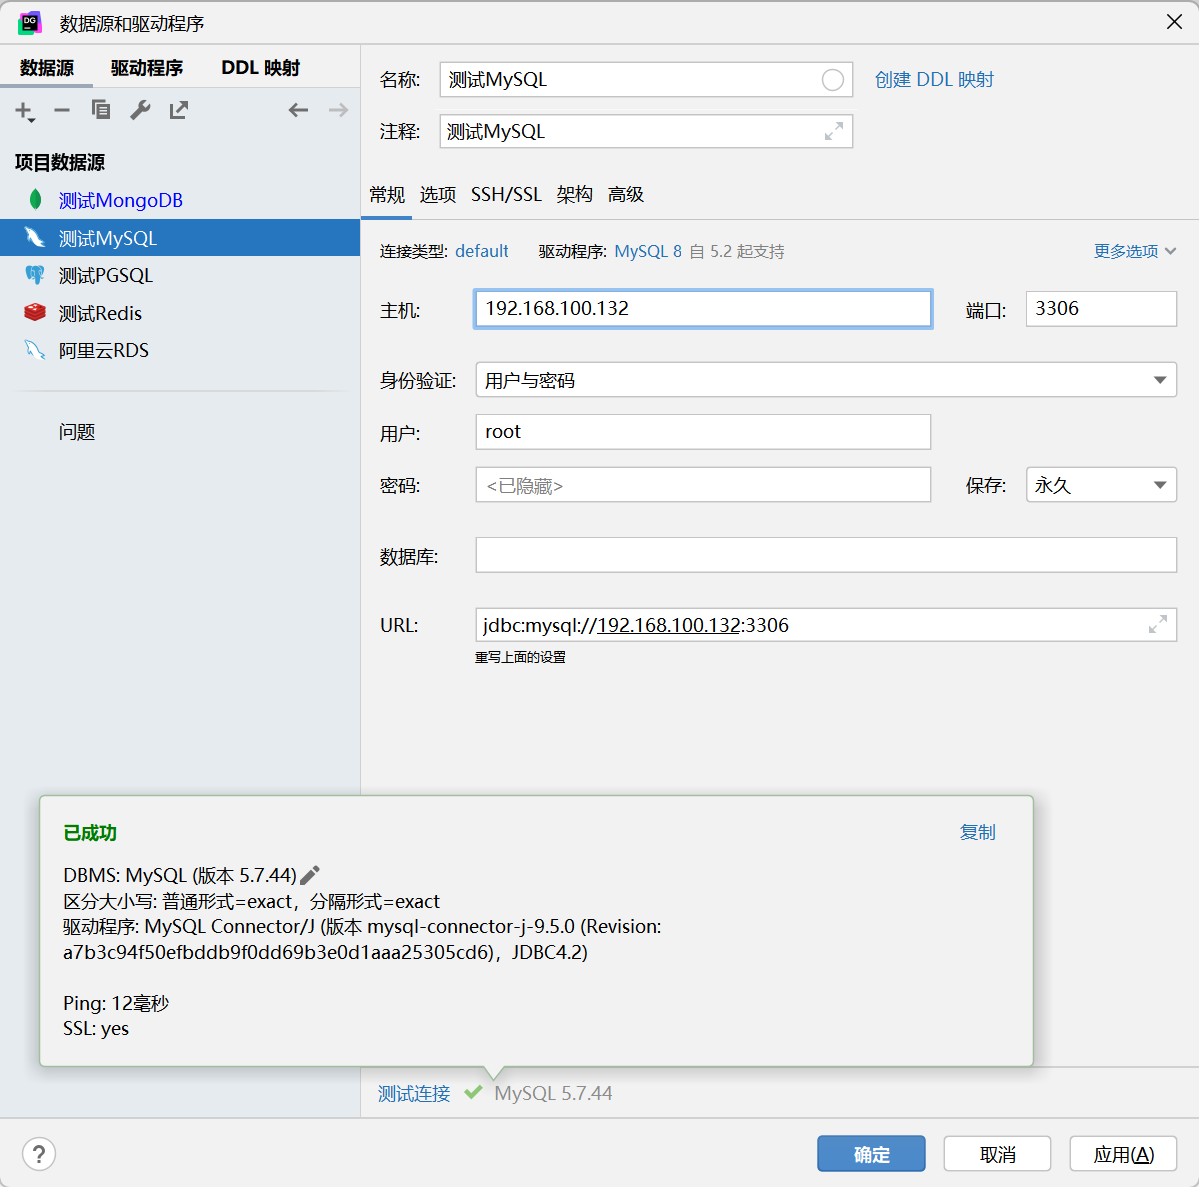1199x1187 pixels.
Task: Select 测试MySQL data source
Action: (x=180, y=238)
